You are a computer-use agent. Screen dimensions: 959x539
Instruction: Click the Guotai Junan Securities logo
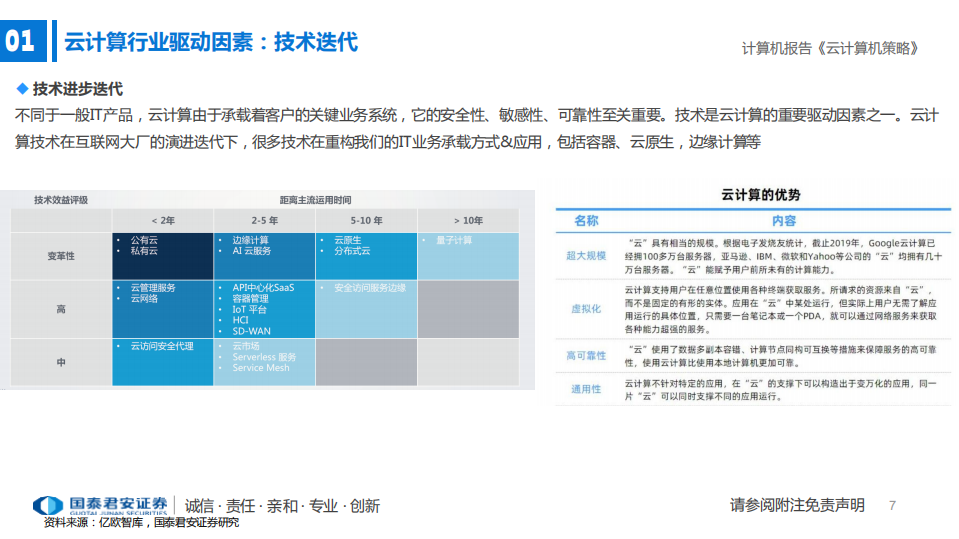pos(100,505)
